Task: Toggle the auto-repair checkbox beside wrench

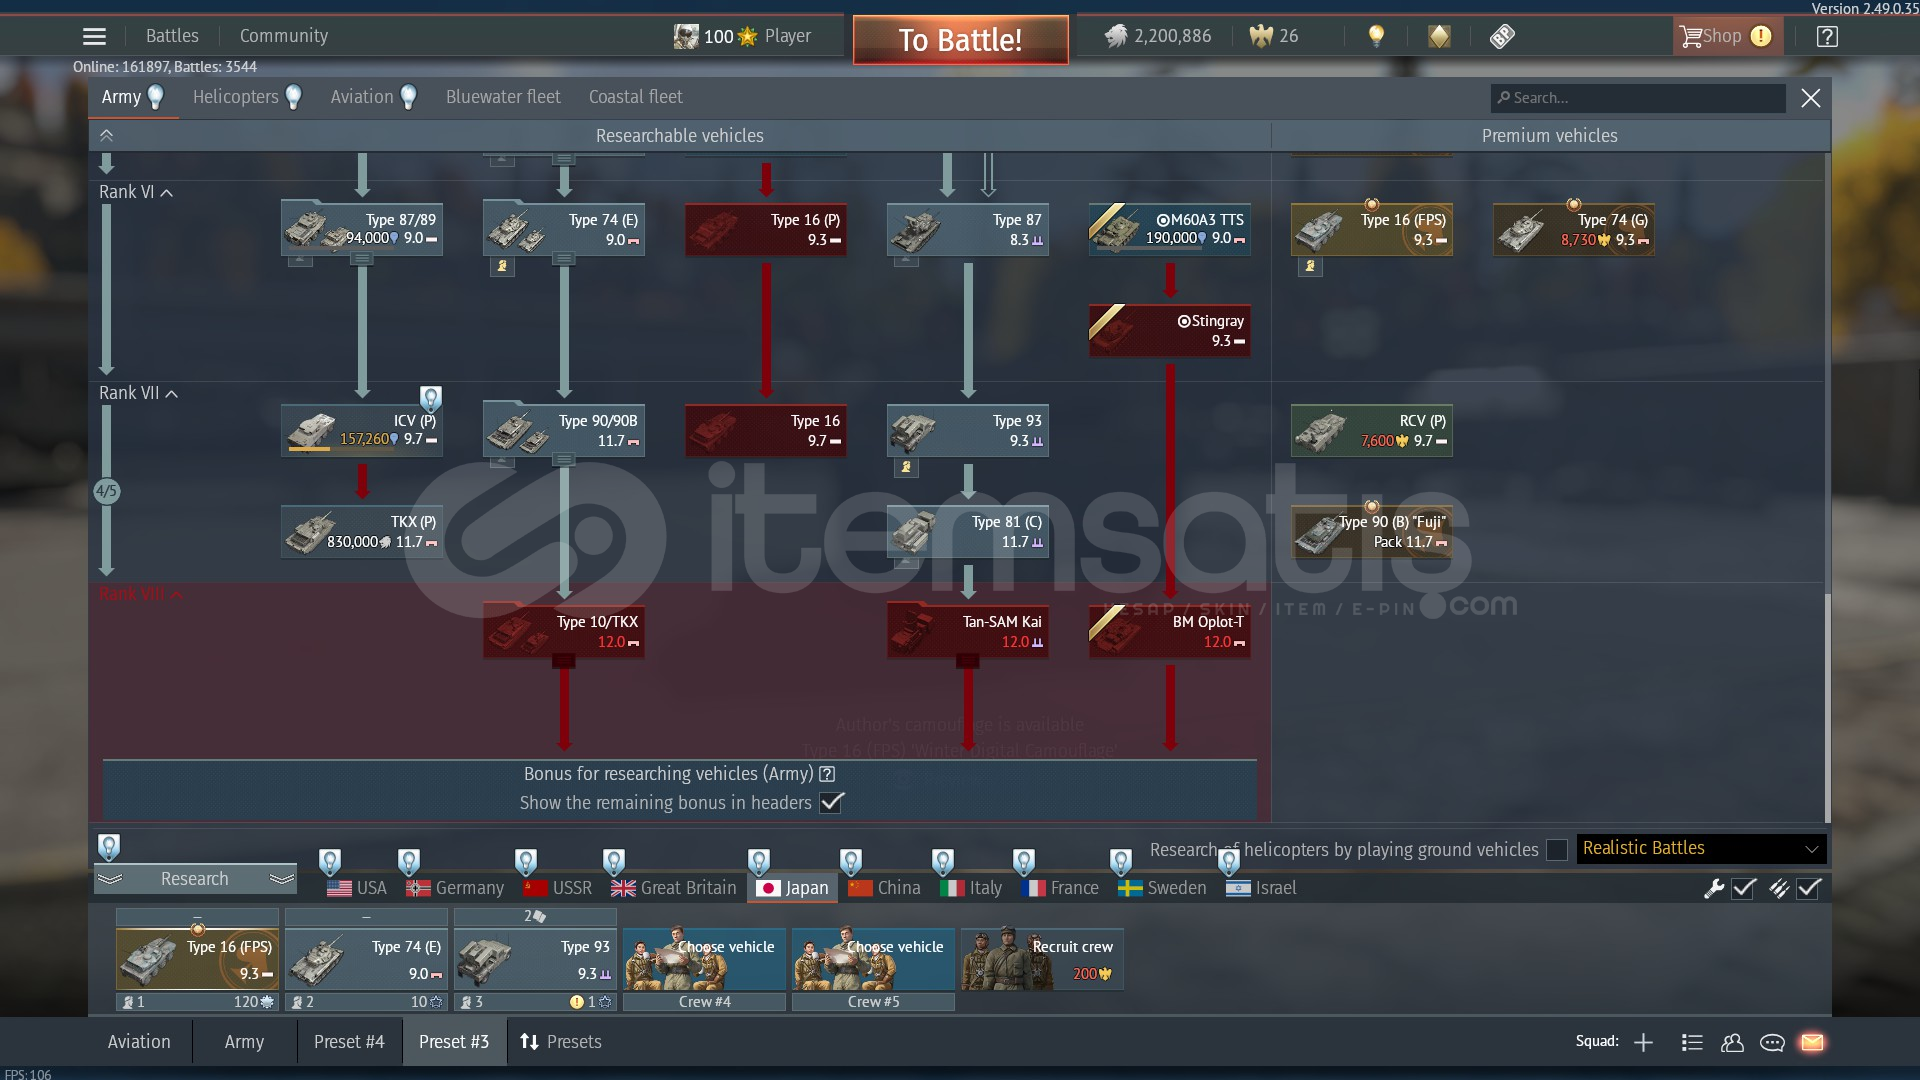Action: [x=1744, y=888]
